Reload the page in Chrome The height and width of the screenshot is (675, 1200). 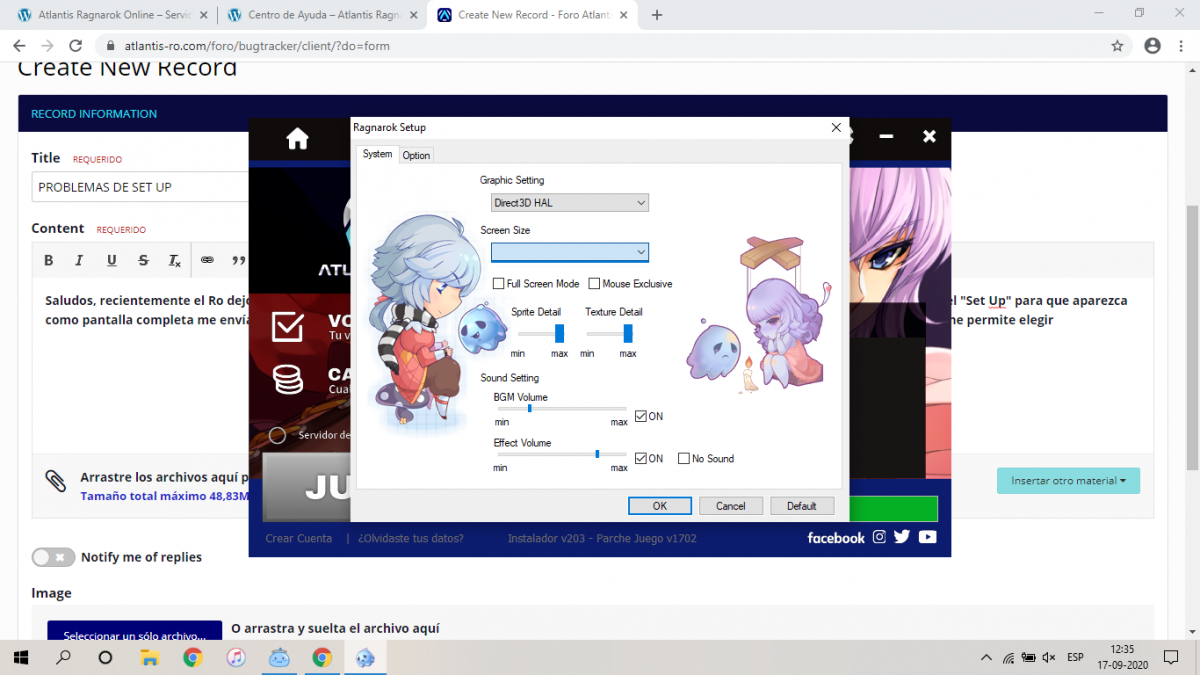click(75, 46)
